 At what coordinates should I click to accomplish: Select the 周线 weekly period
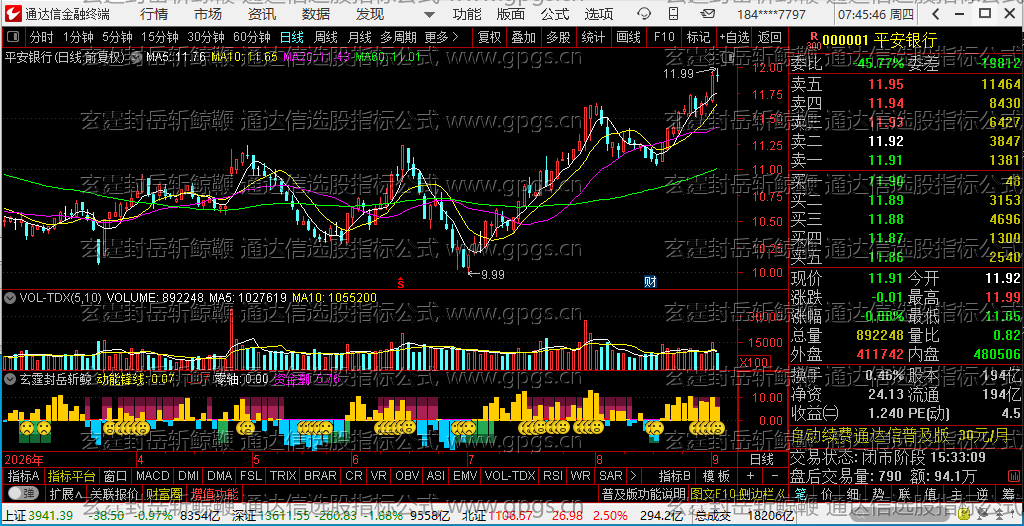pos(325,37)
